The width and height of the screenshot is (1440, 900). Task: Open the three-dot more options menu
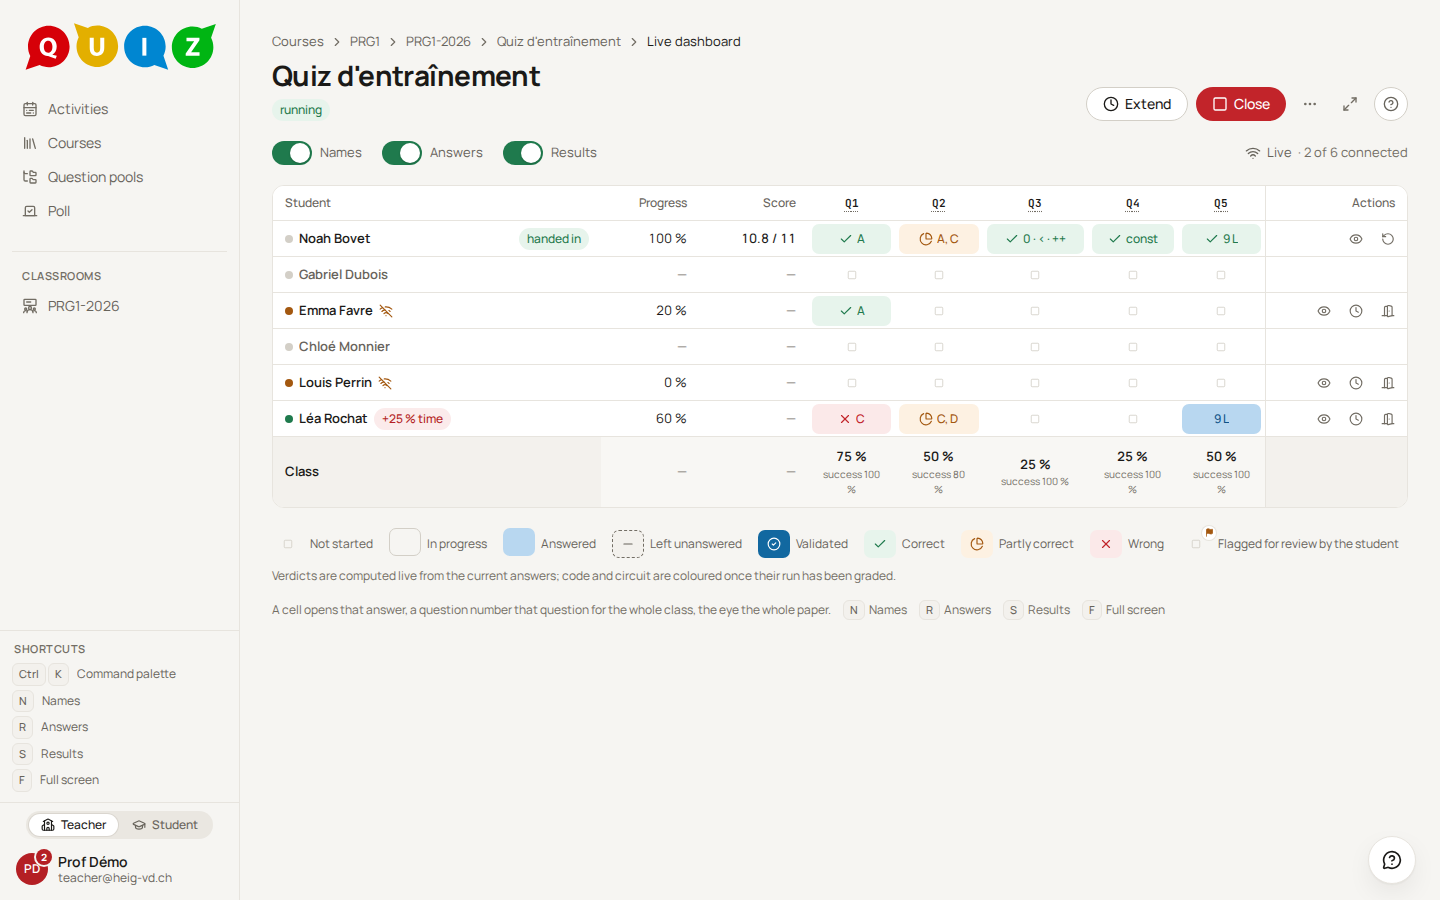[1310, 104]
